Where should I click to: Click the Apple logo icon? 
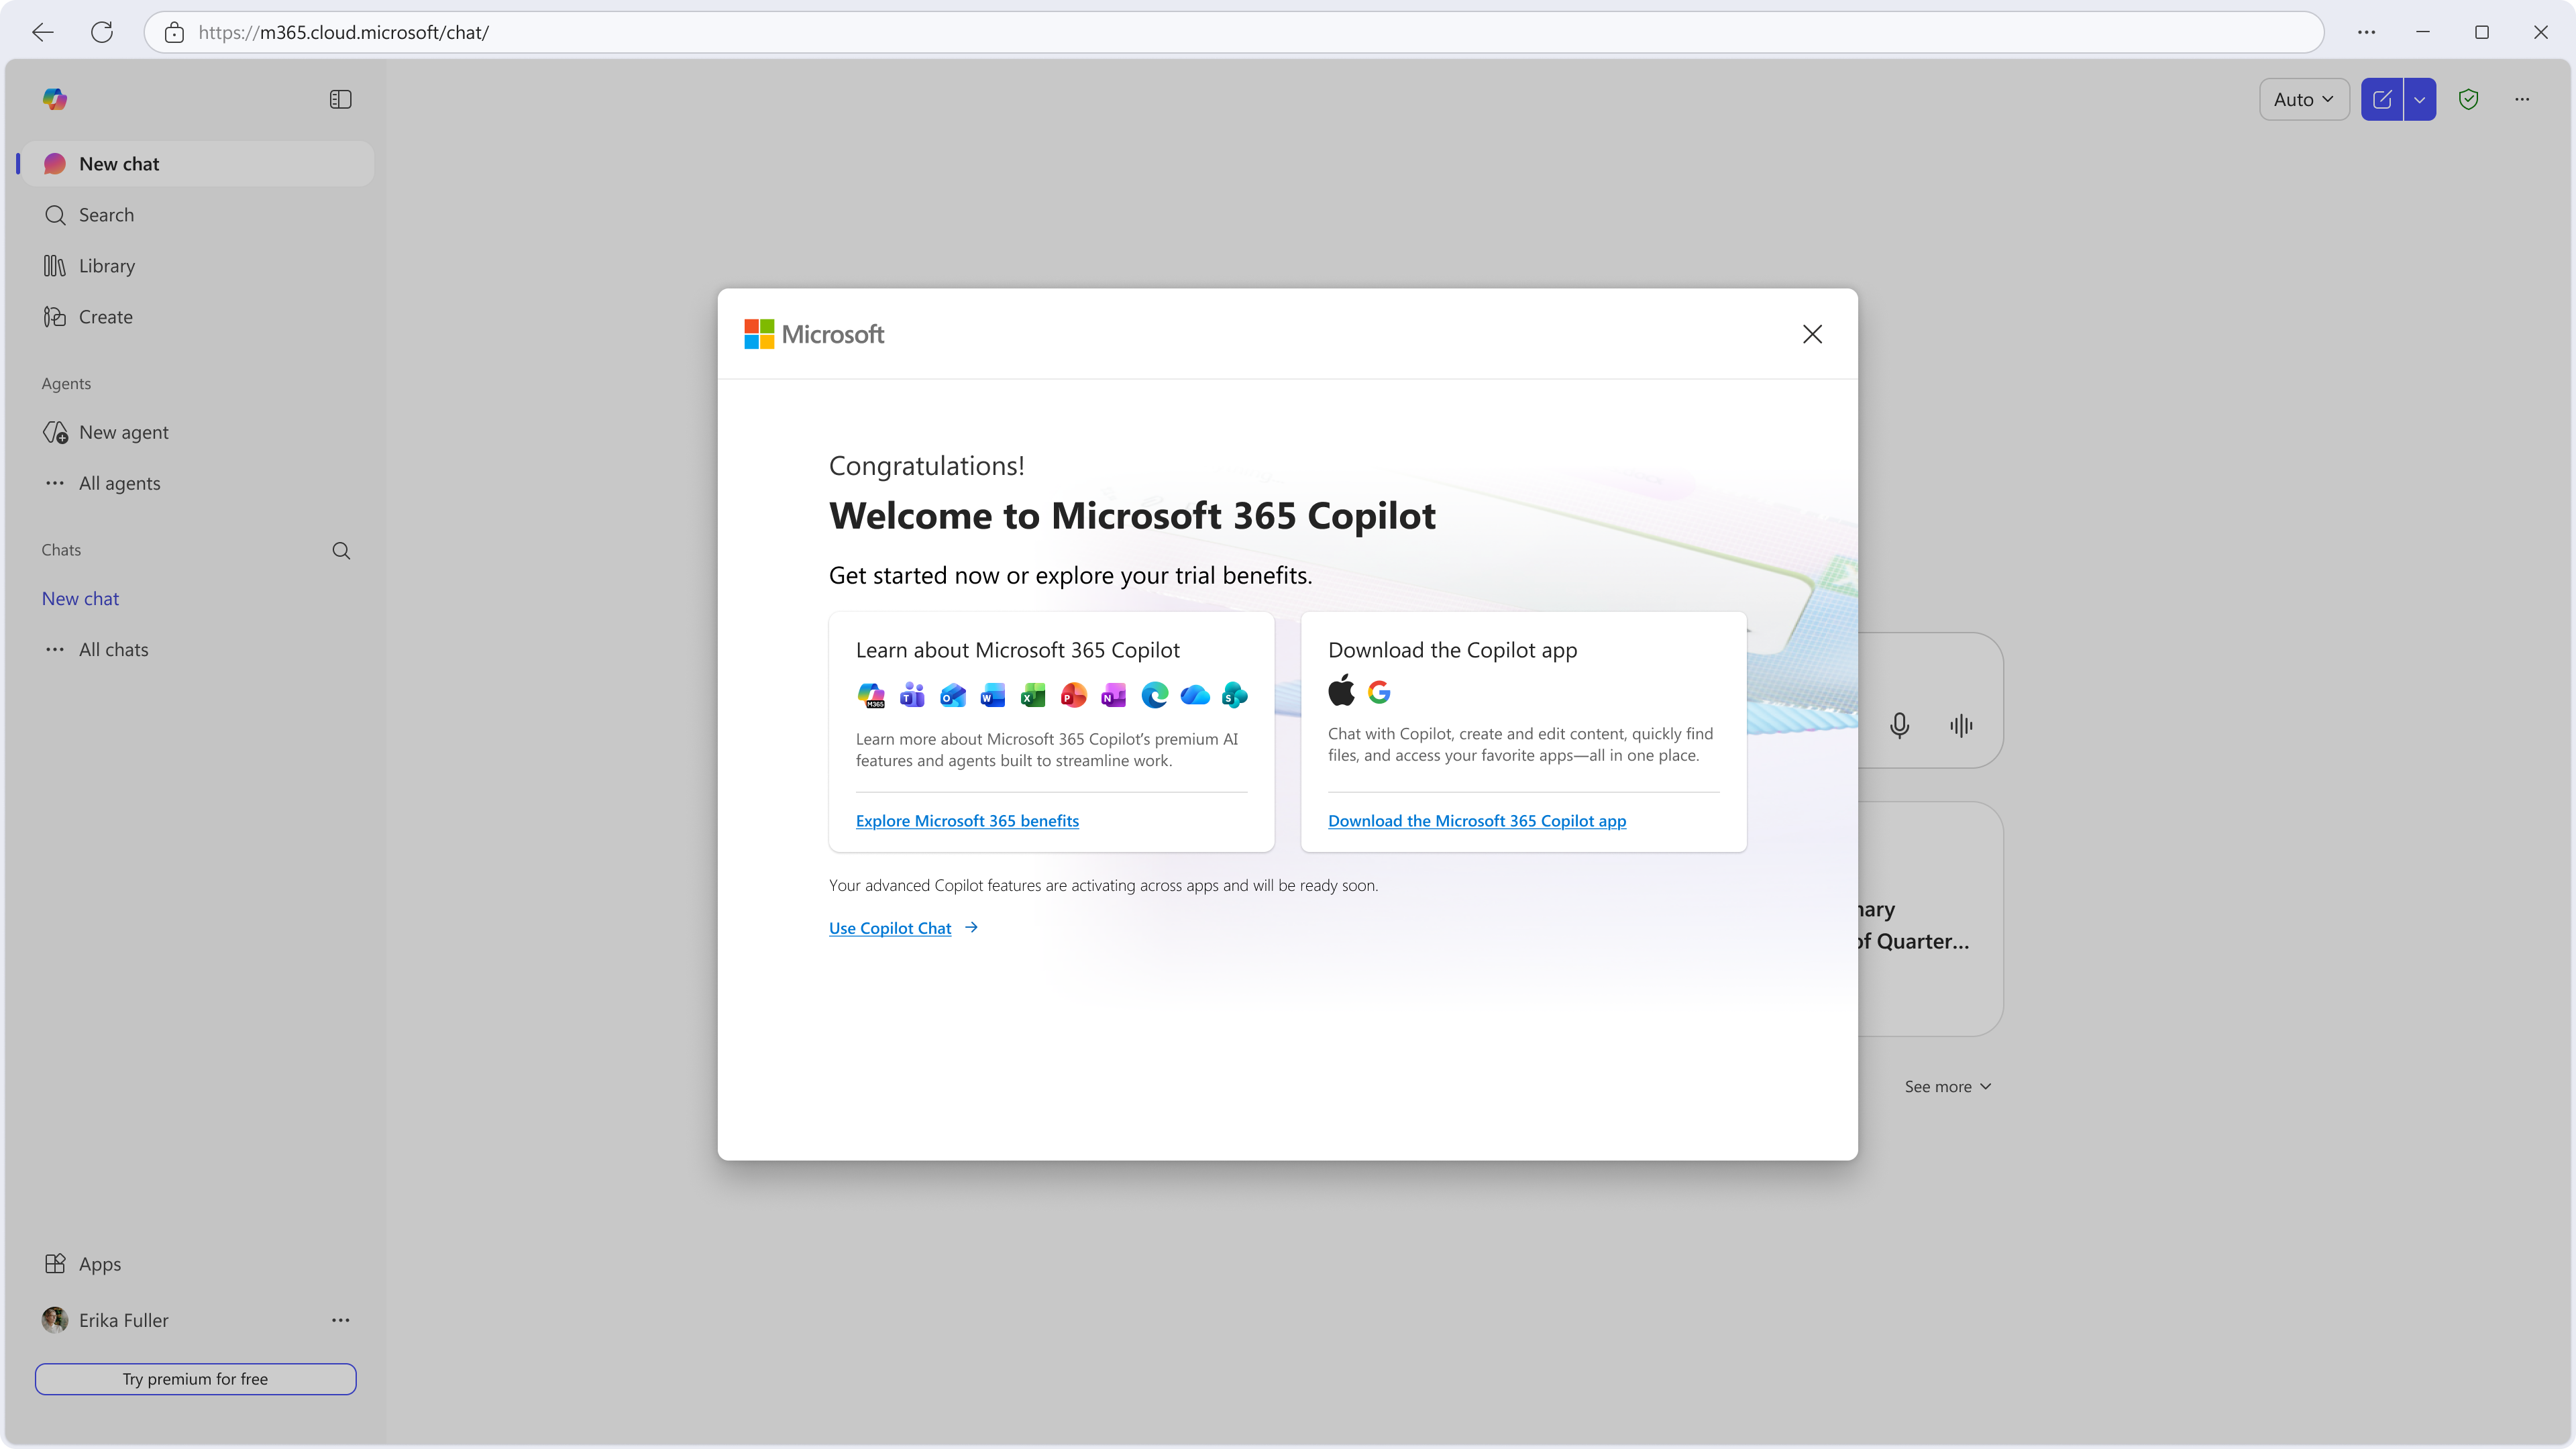tap(1341, 690)
